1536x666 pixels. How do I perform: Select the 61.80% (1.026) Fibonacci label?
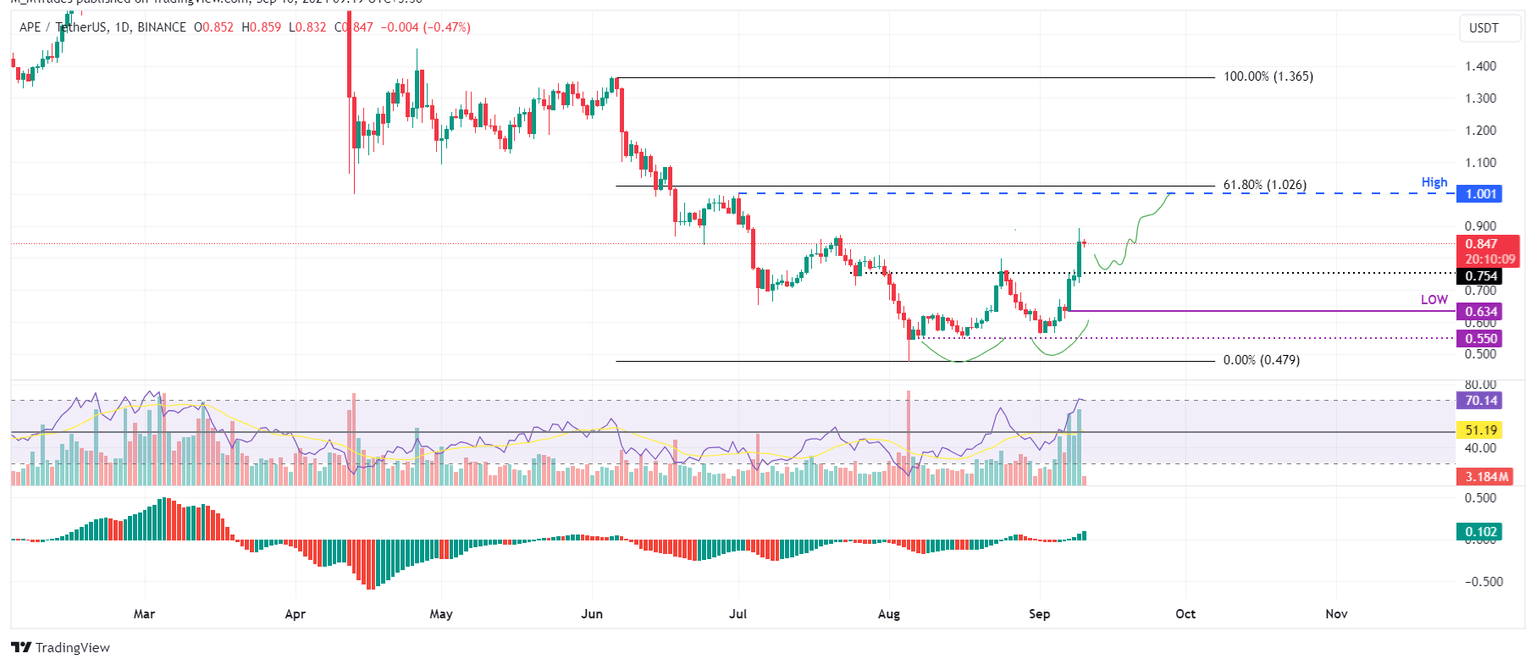pos(1265,186)
